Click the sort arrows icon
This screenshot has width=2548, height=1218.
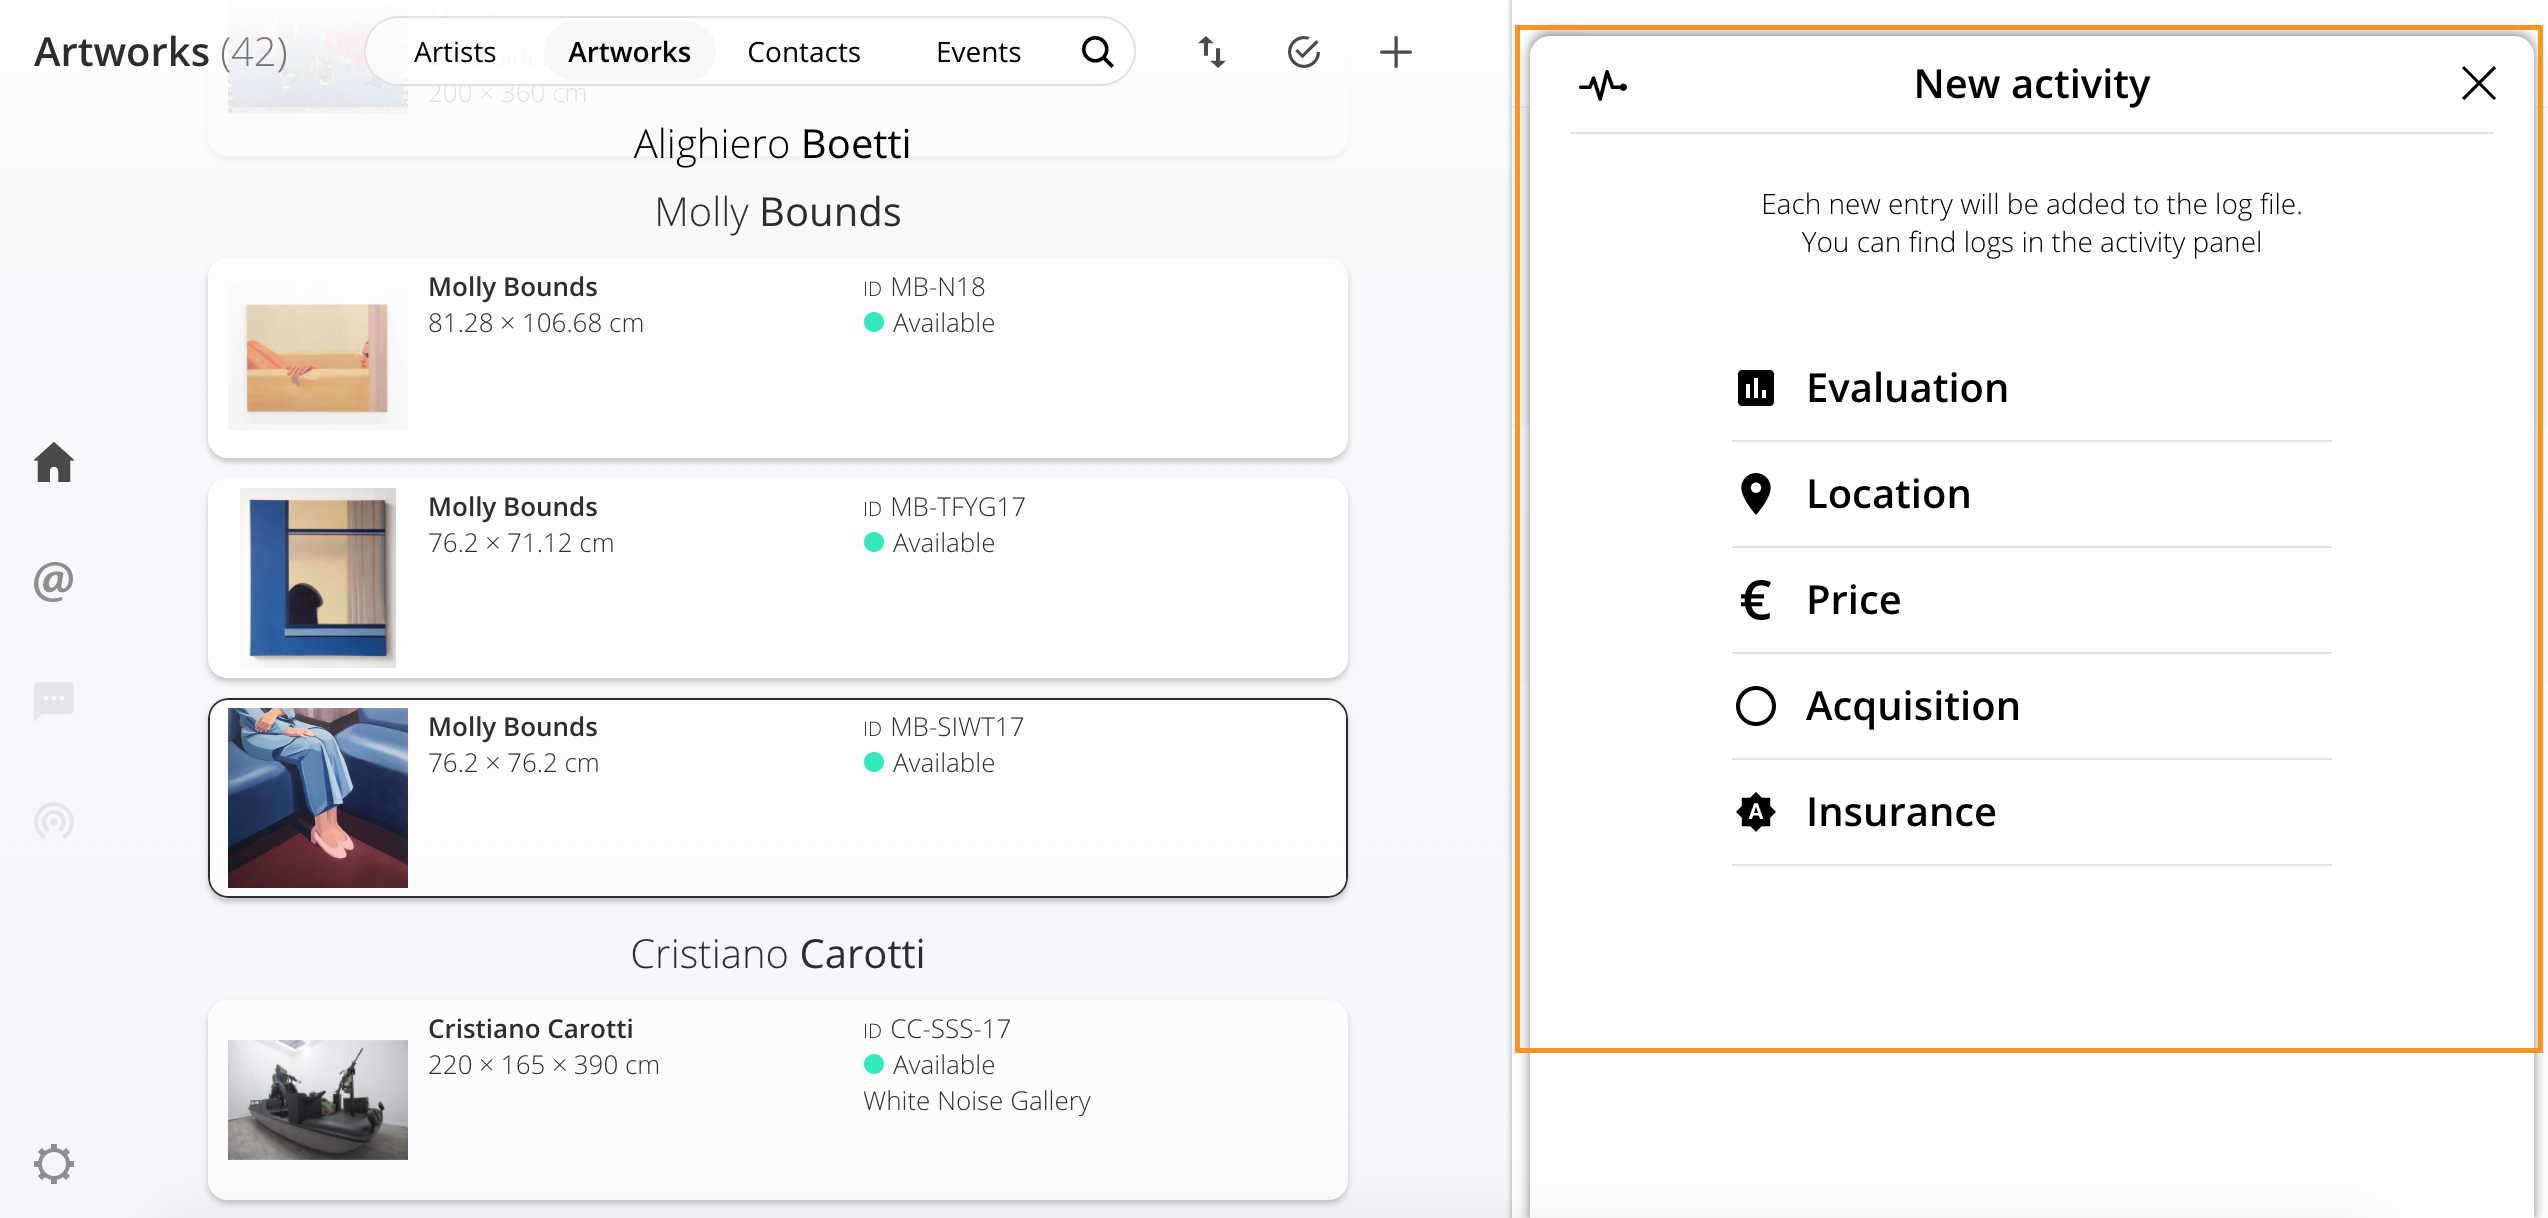pyautogui.click(x=1212, y=52)
